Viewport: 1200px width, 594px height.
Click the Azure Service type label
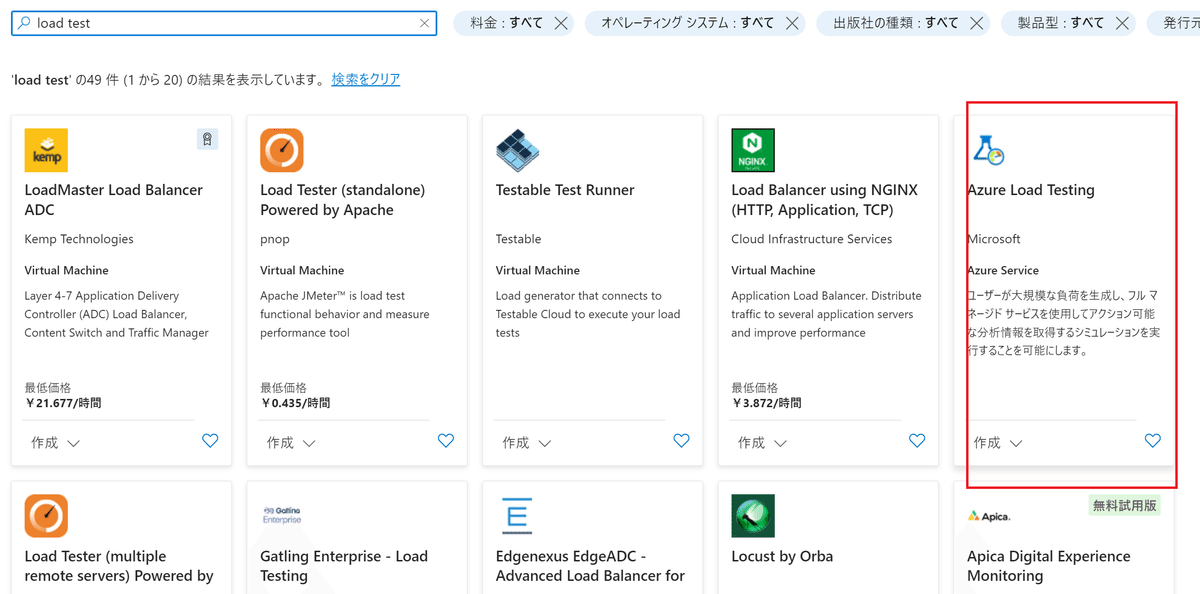pyautogui.click(x=1003, y=270)
